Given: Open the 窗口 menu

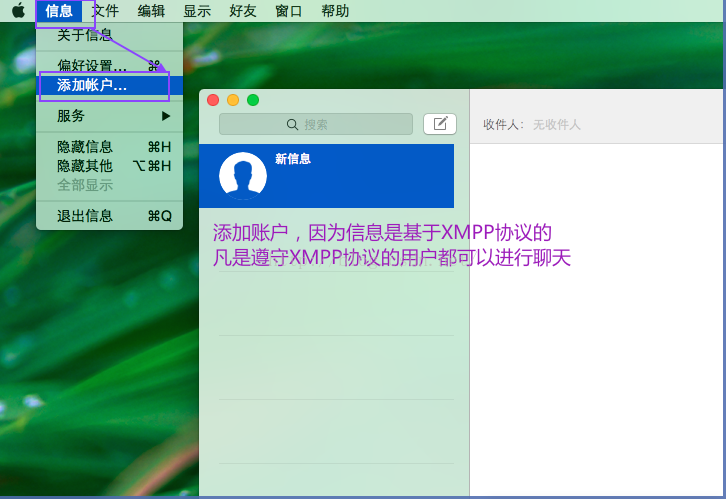Looking at the screenshot, I should click(x=288, y=11).
